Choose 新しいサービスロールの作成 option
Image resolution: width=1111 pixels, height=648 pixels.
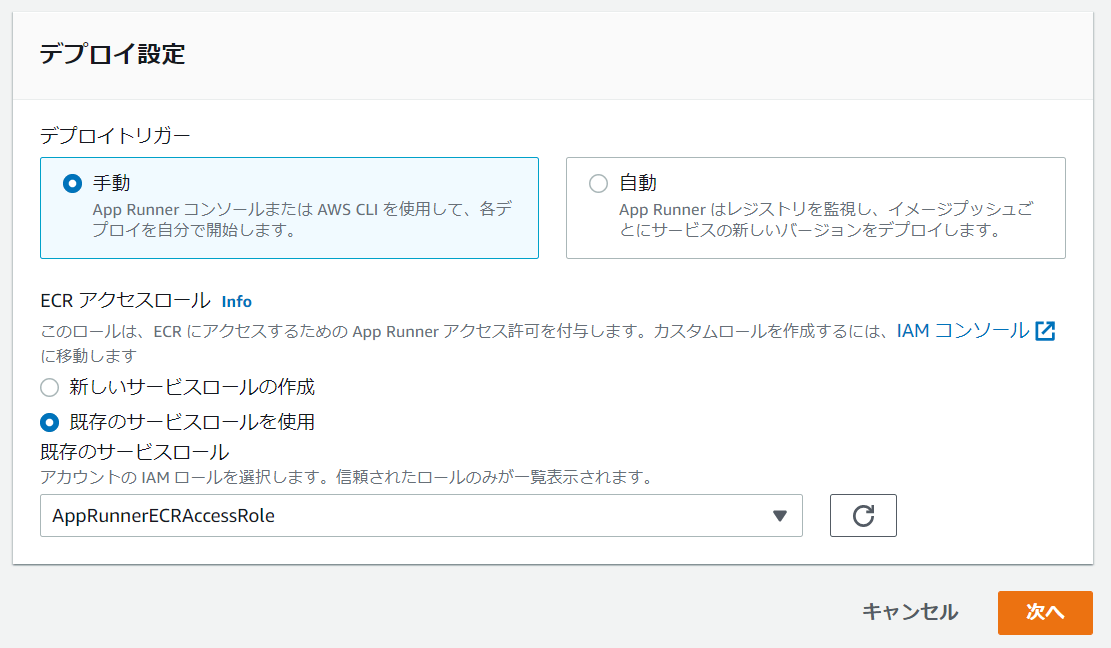tap(50, 387)
